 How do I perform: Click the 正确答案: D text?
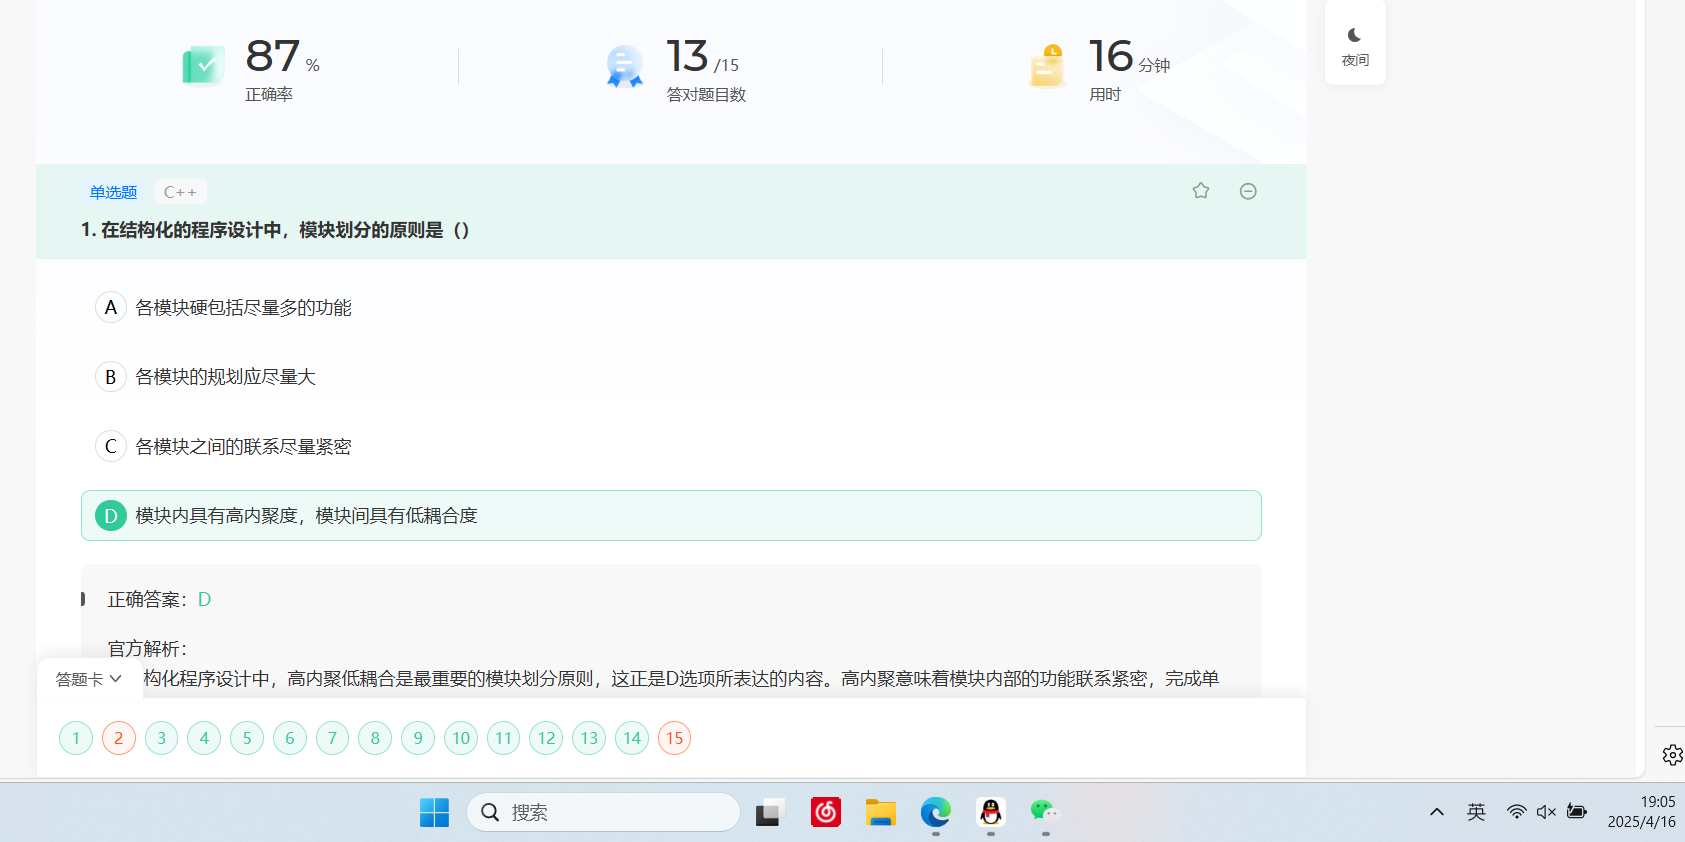click(159, 599)
